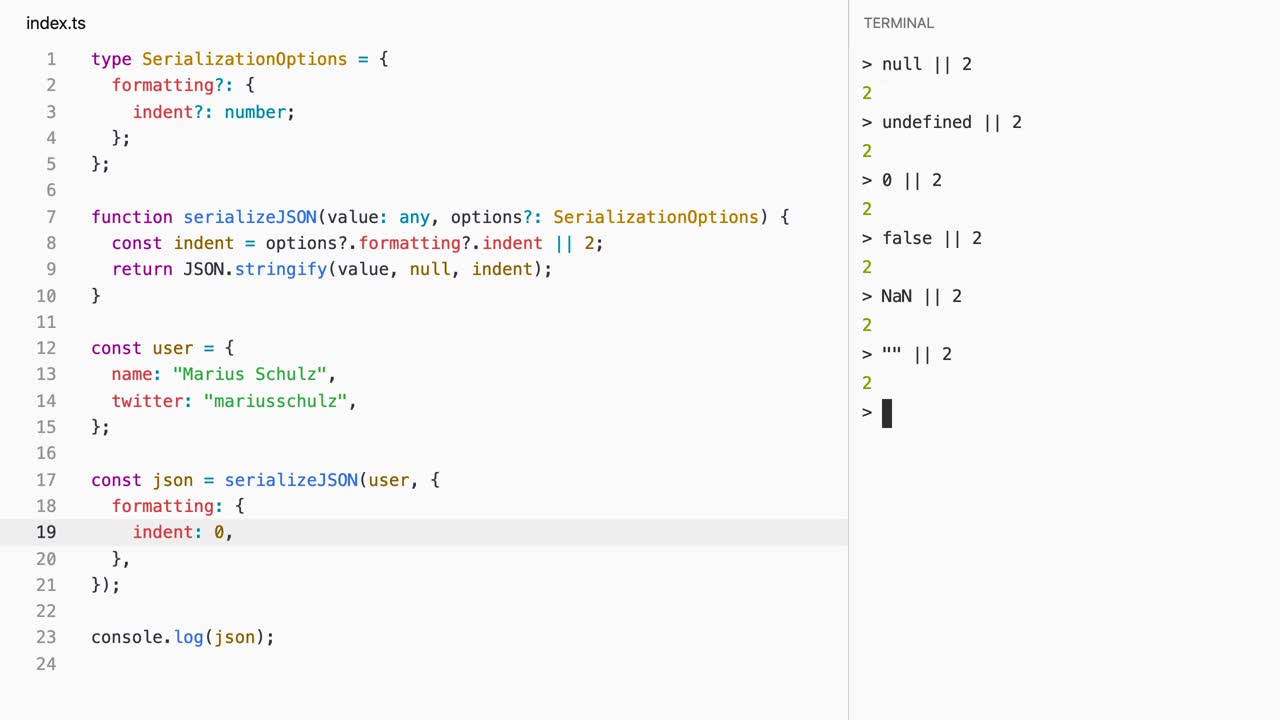Place cursor on the 0 indent value

coord(219,532)
